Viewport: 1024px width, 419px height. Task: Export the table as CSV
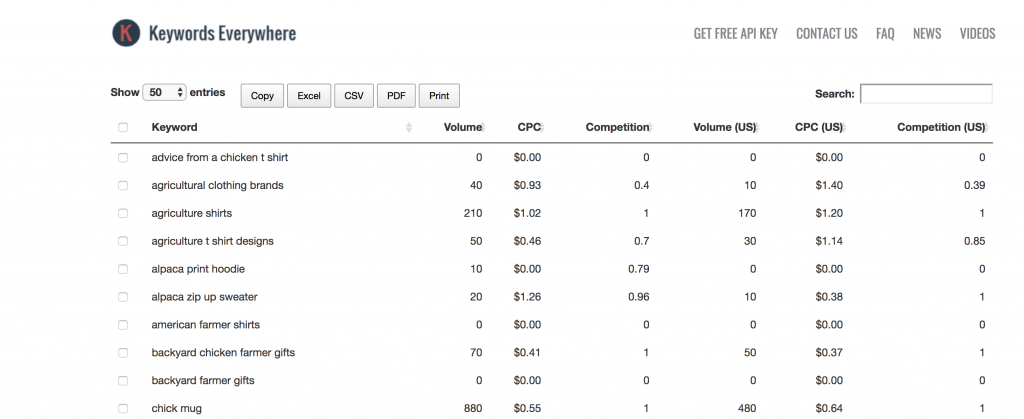(354, 95)
